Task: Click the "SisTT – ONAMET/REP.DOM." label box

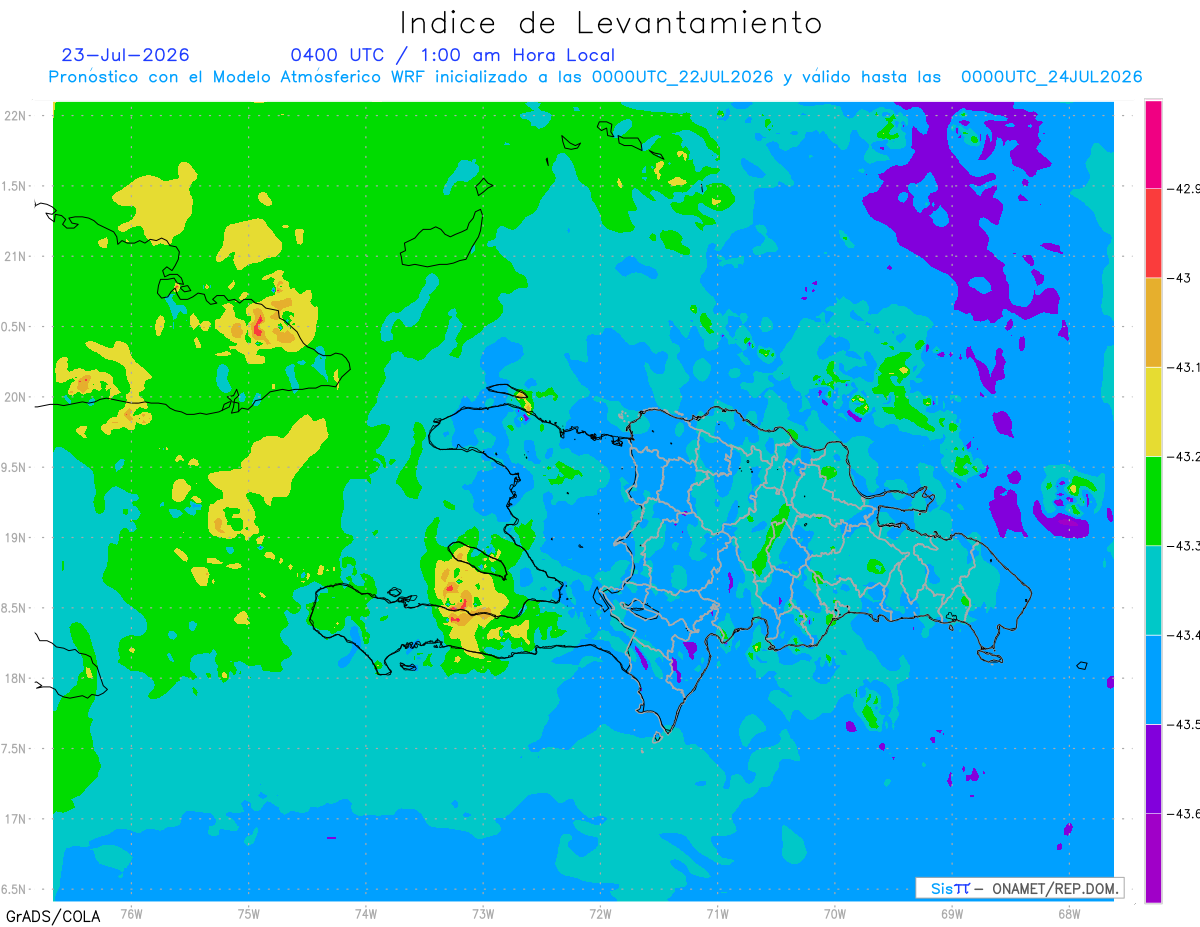Action: [1020, 888]
